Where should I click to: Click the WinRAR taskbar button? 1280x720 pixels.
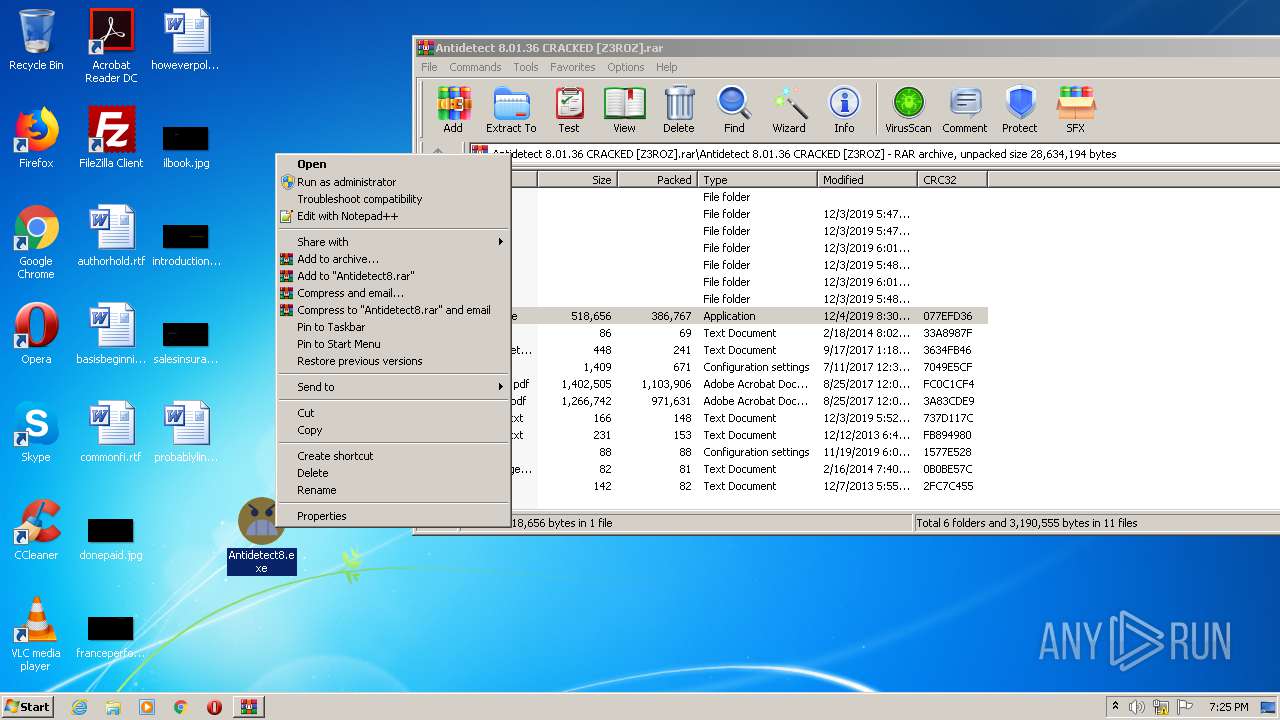click(249, 707)
